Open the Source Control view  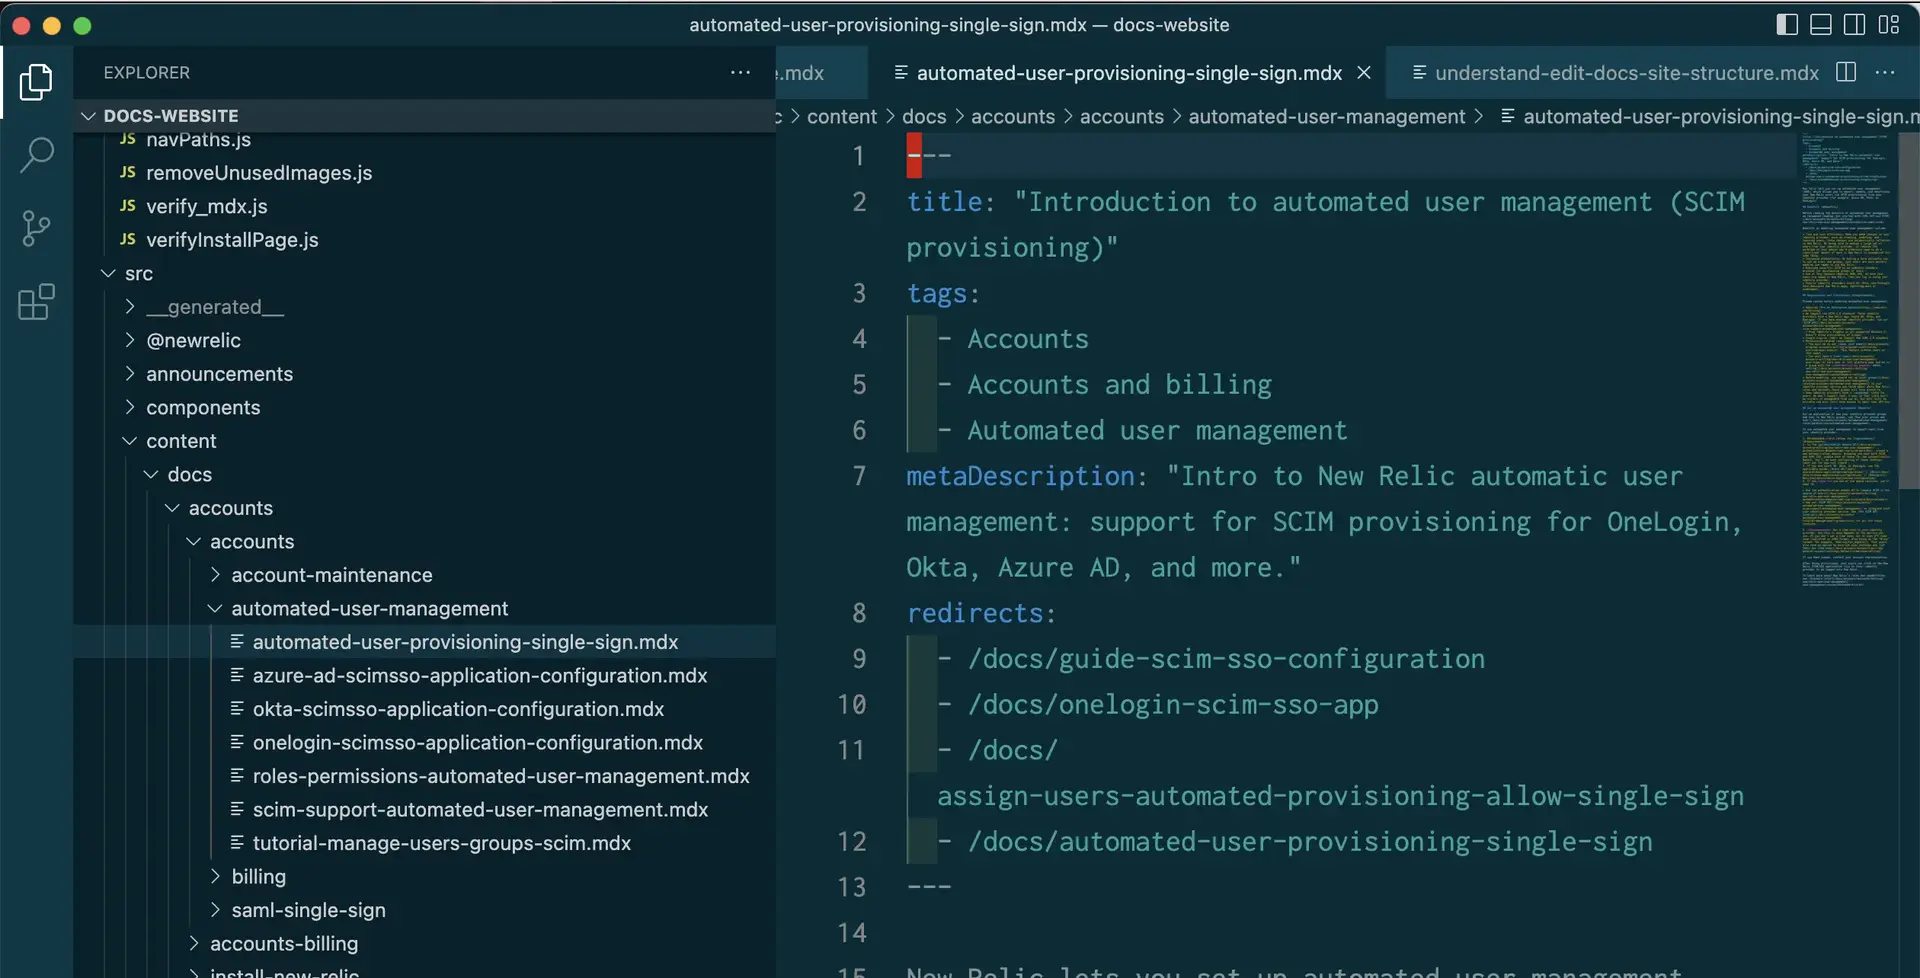pyautogui.click(x=36, y=228)
